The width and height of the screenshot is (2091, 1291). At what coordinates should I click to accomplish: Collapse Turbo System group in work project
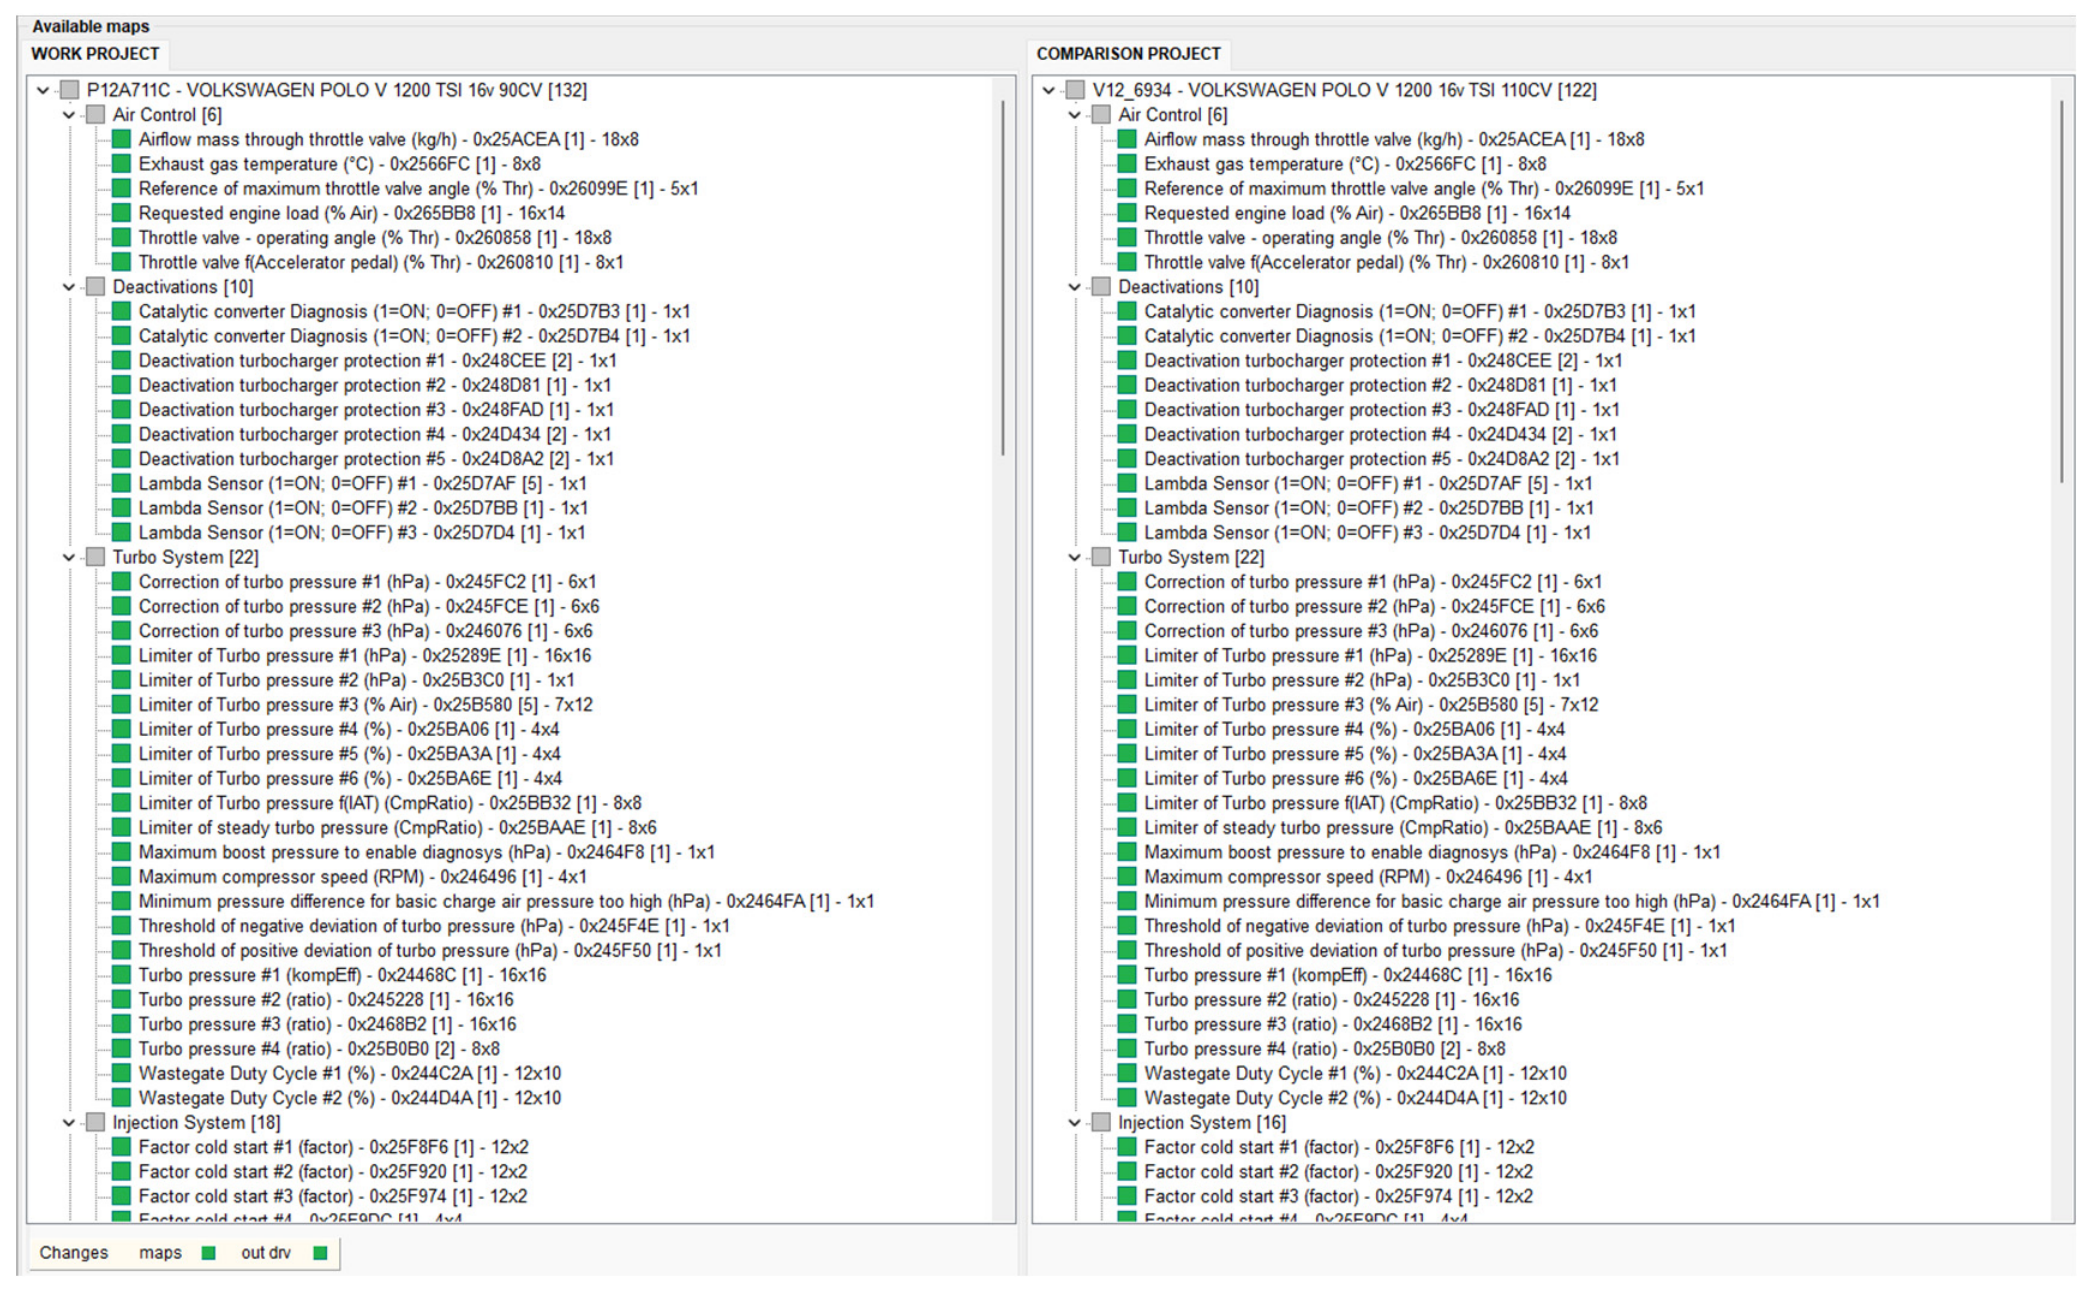coord(69,557)
